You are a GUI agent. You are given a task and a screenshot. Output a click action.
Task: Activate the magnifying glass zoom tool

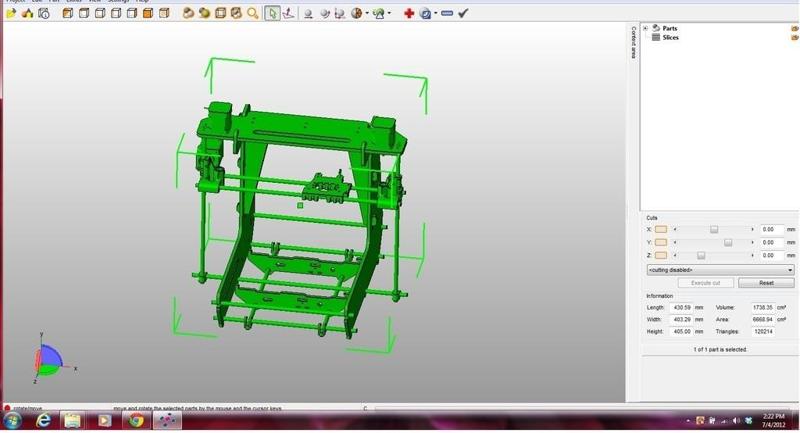click(x=253, y=14)
